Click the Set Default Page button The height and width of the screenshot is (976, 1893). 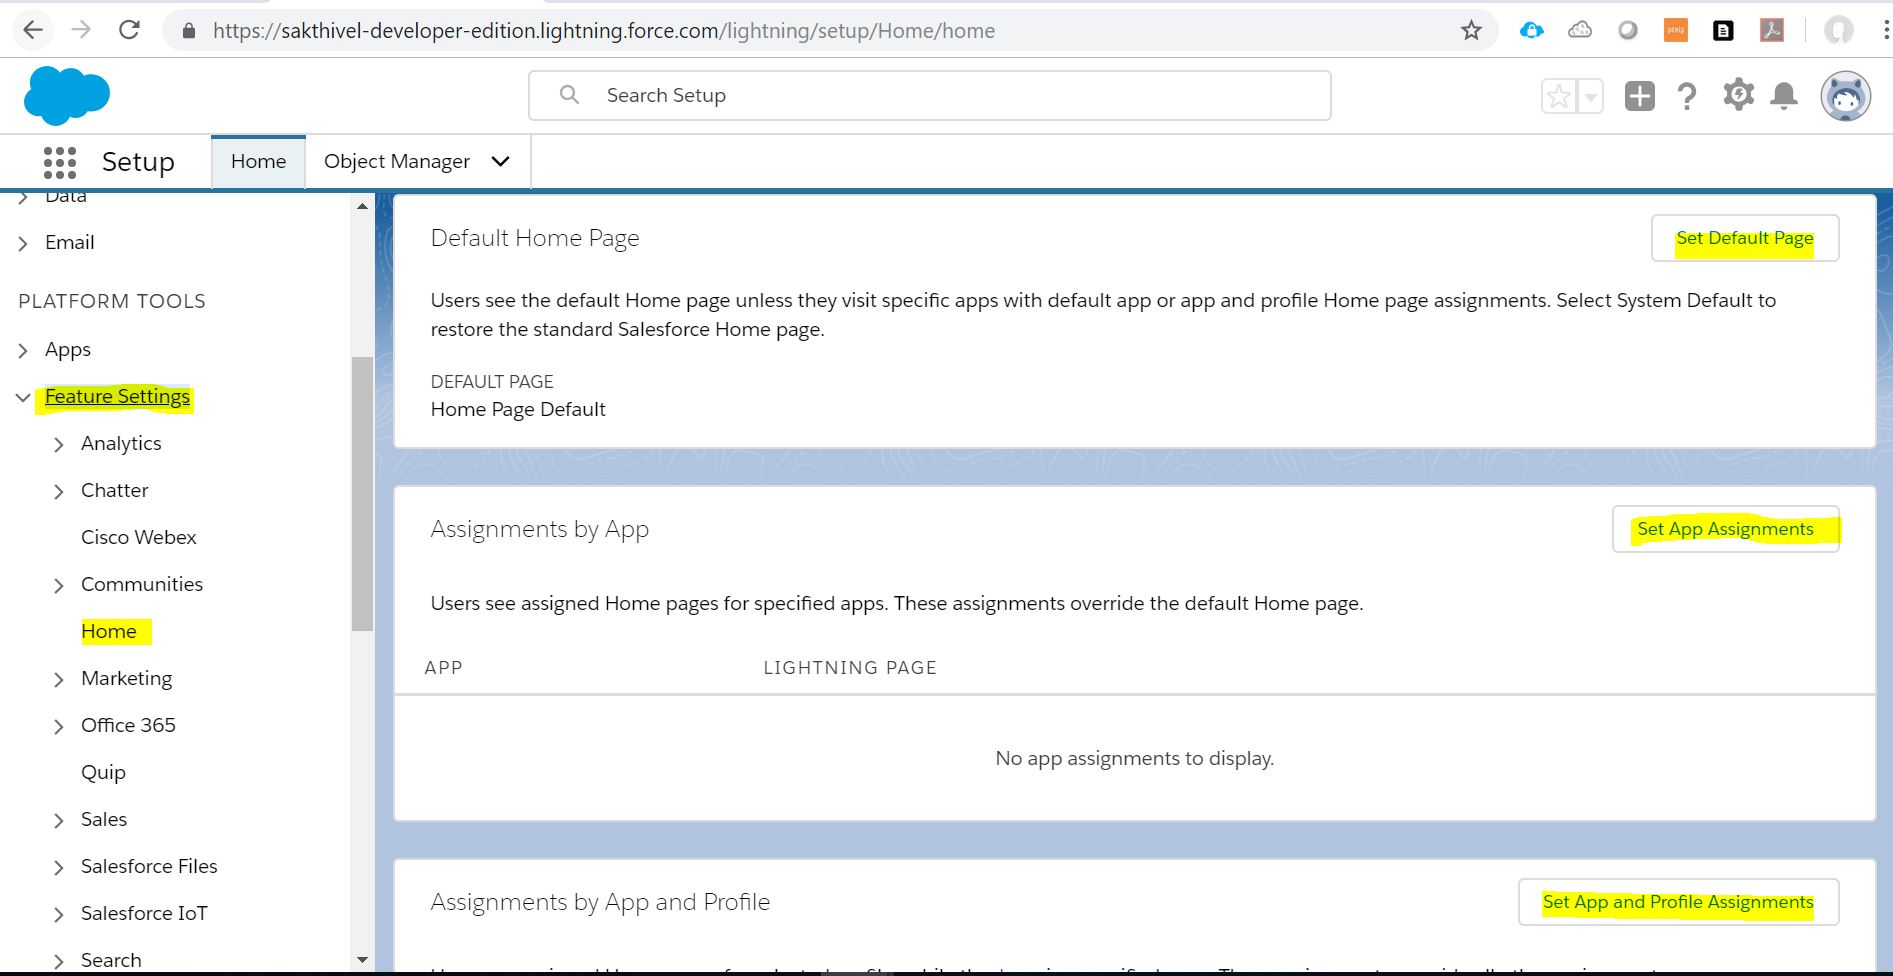tap(1744, 238)
